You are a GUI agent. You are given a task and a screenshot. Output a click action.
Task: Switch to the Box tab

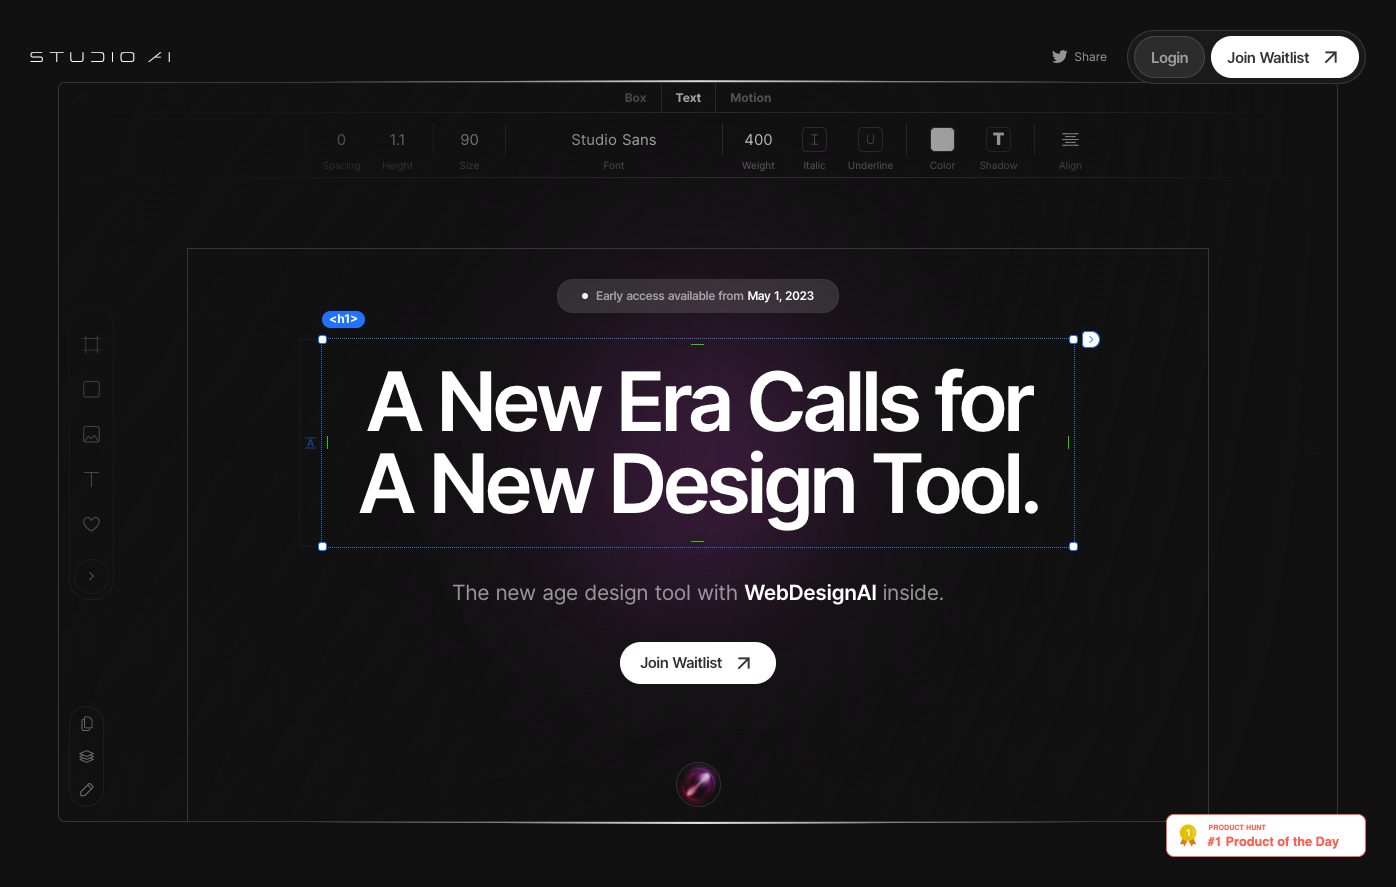(635, 98)
